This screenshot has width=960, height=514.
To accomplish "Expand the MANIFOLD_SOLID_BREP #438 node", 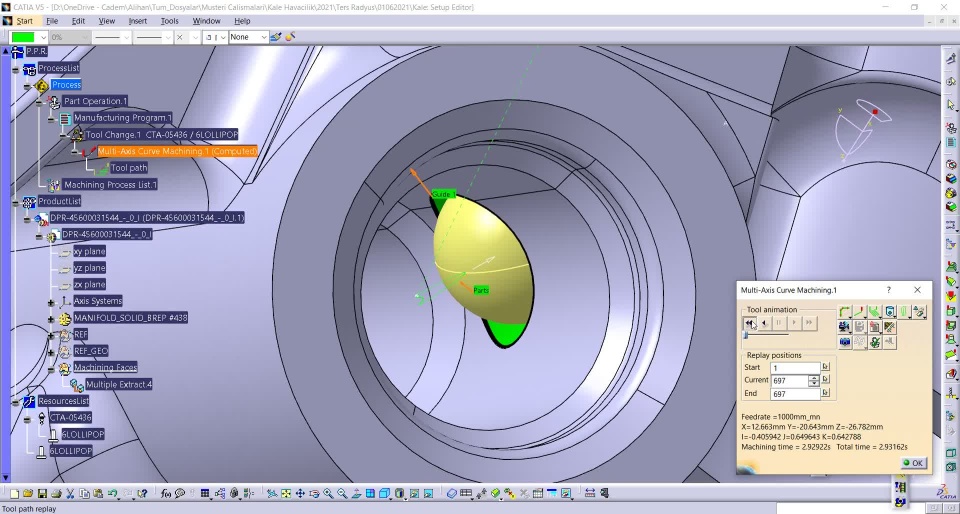I will (51, 319).
